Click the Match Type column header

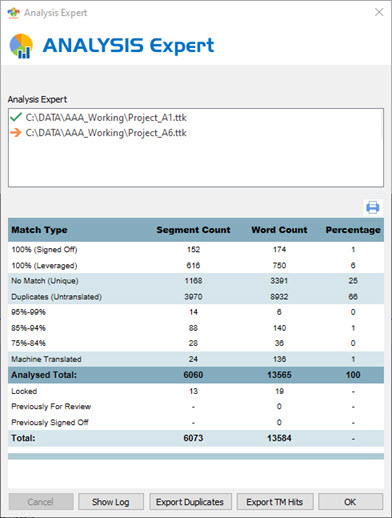39,230
